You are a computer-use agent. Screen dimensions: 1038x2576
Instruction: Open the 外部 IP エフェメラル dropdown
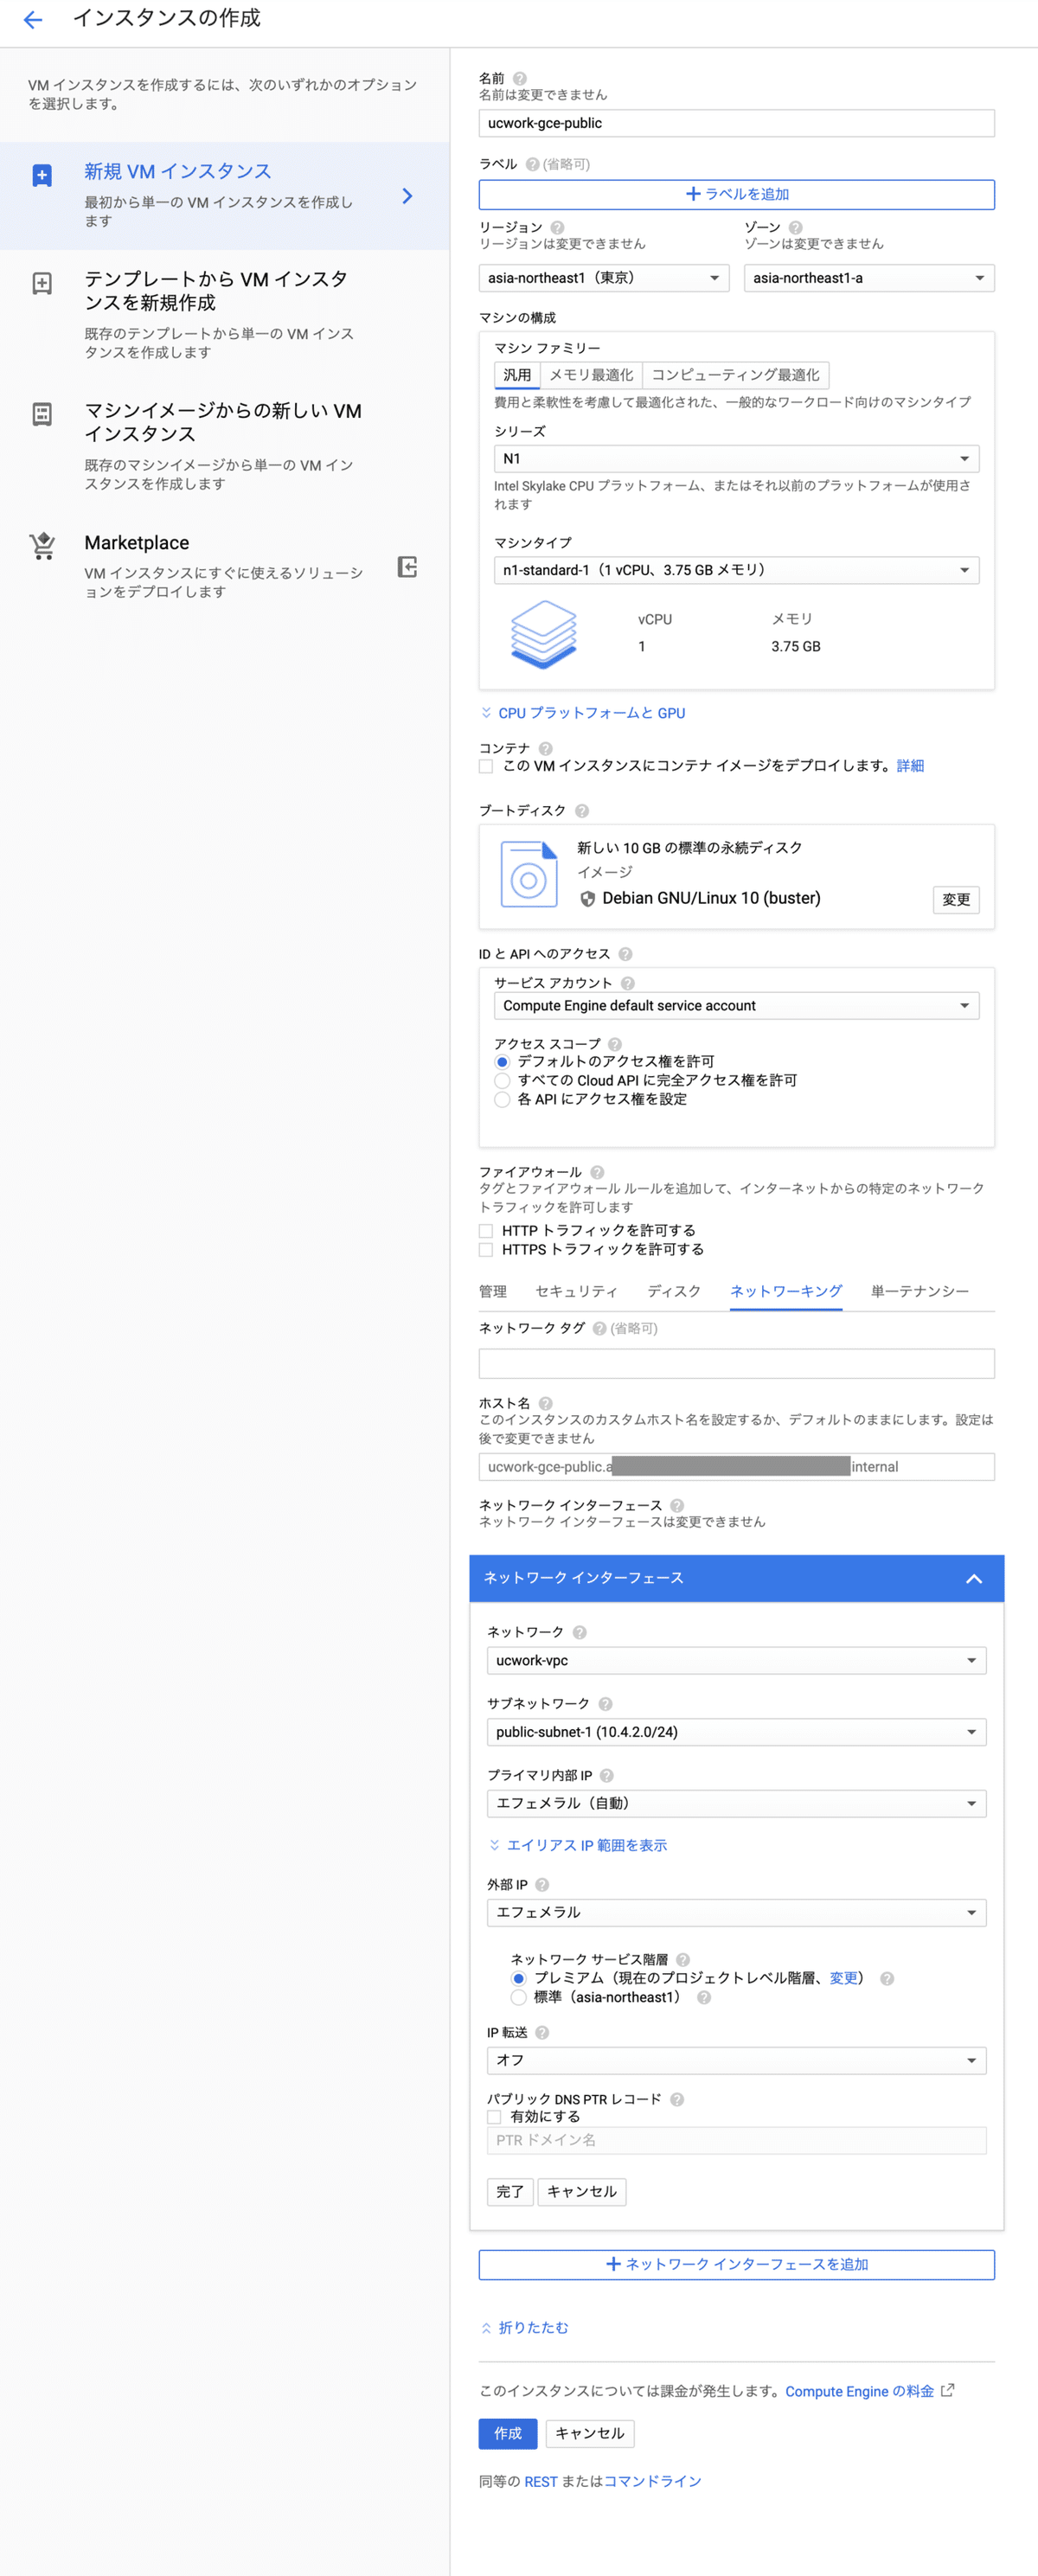736,1913
